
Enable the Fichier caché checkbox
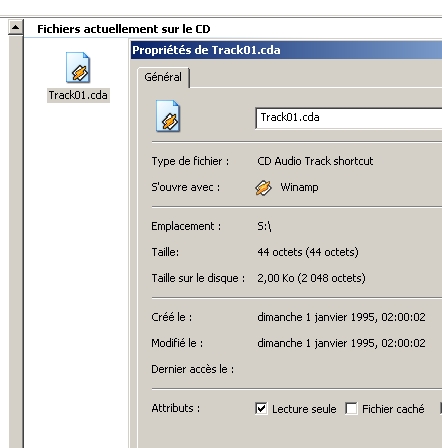pyautogui.click(x=351, y=408)
